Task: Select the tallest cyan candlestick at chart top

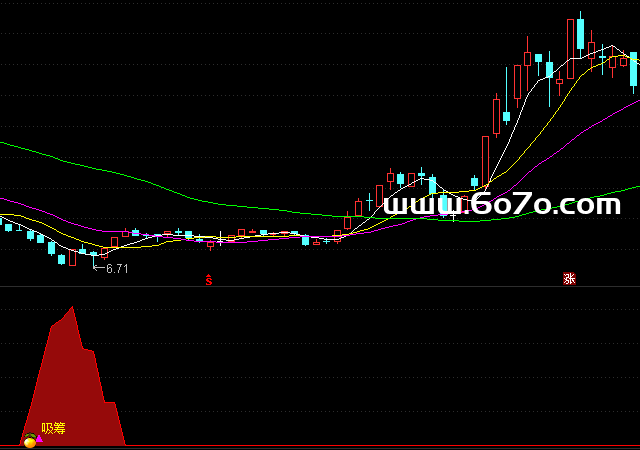Action: 579,35
